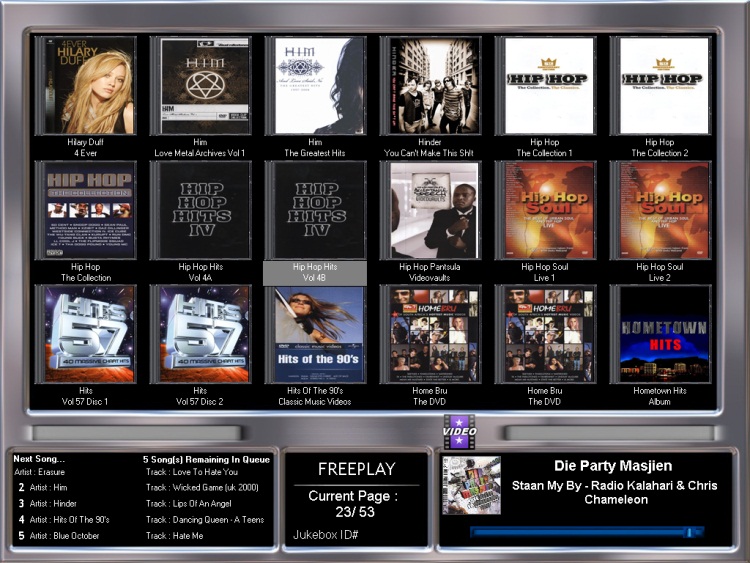Image resolution: width=750 pixels, height=563 pixels.
Task: Open Hip Hop The Collection 1 cover
Action: click(x=545, y=86)
